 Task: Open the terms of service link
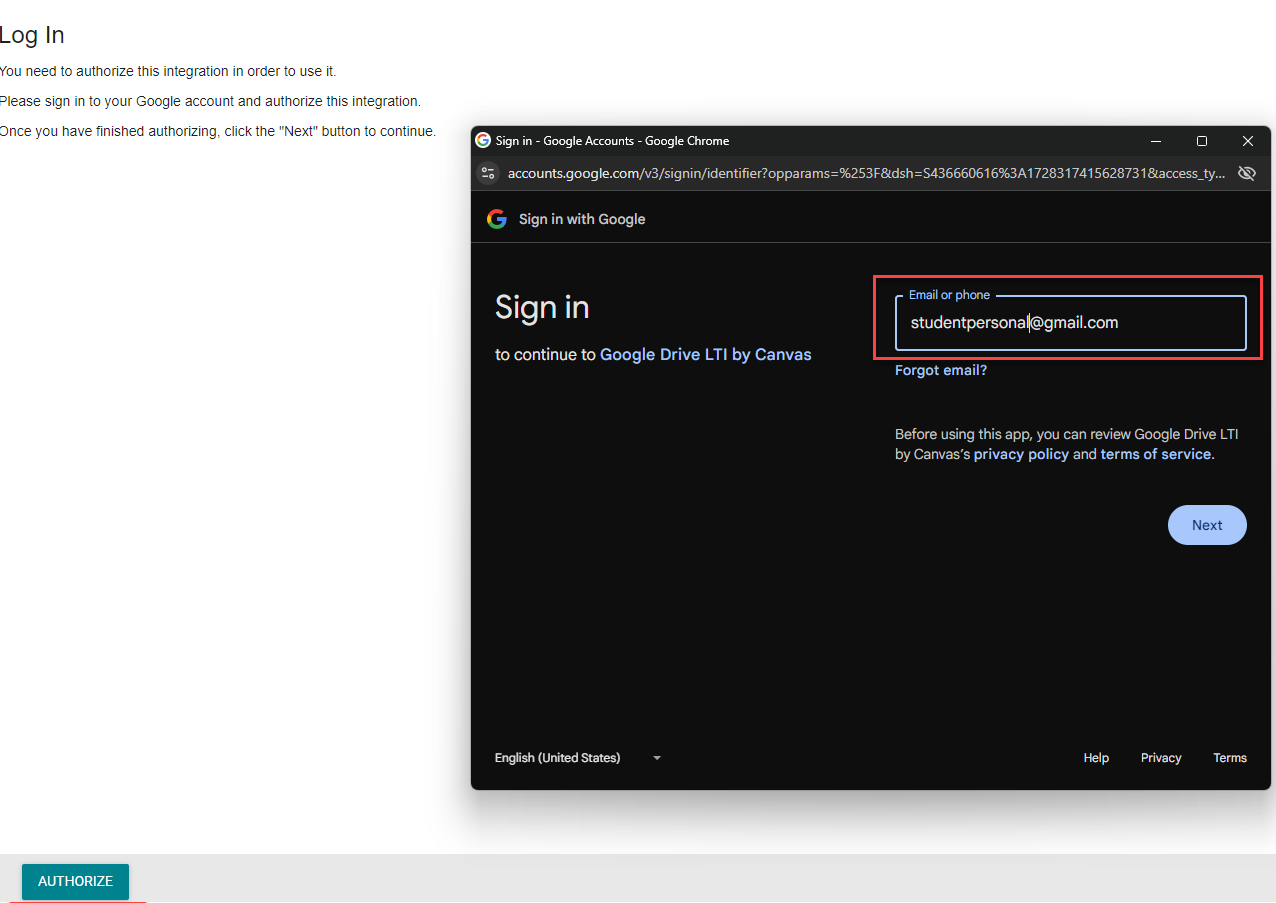[x=1156, y=453]
